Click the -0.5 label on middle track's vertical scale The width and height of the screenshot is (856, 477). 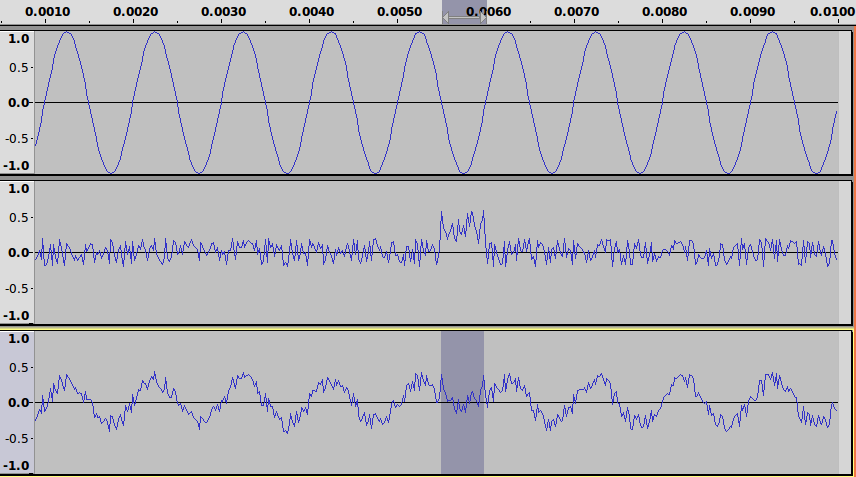click(x=18, y=284)
